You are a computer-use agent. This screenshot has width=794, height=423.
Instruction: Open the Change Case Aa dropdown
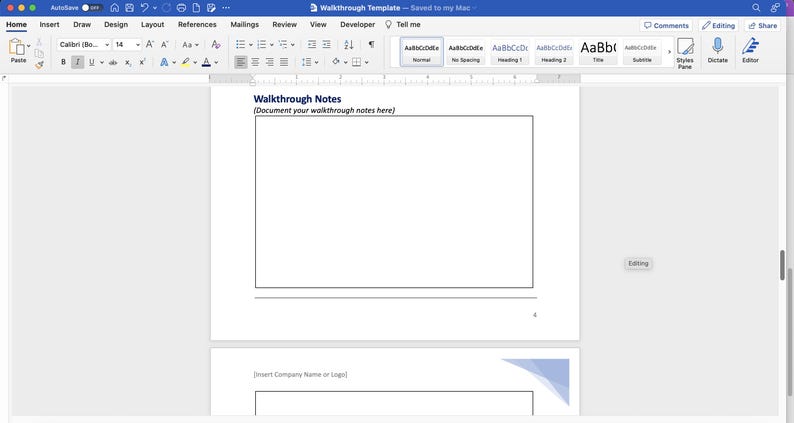click(x=190, y=45)
